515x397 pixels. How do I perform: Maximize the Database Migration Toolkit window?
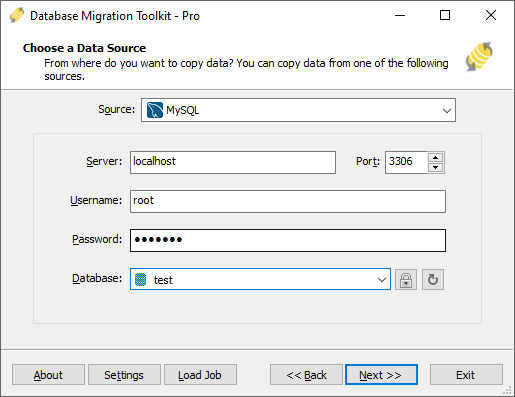(x=445, y=15)
